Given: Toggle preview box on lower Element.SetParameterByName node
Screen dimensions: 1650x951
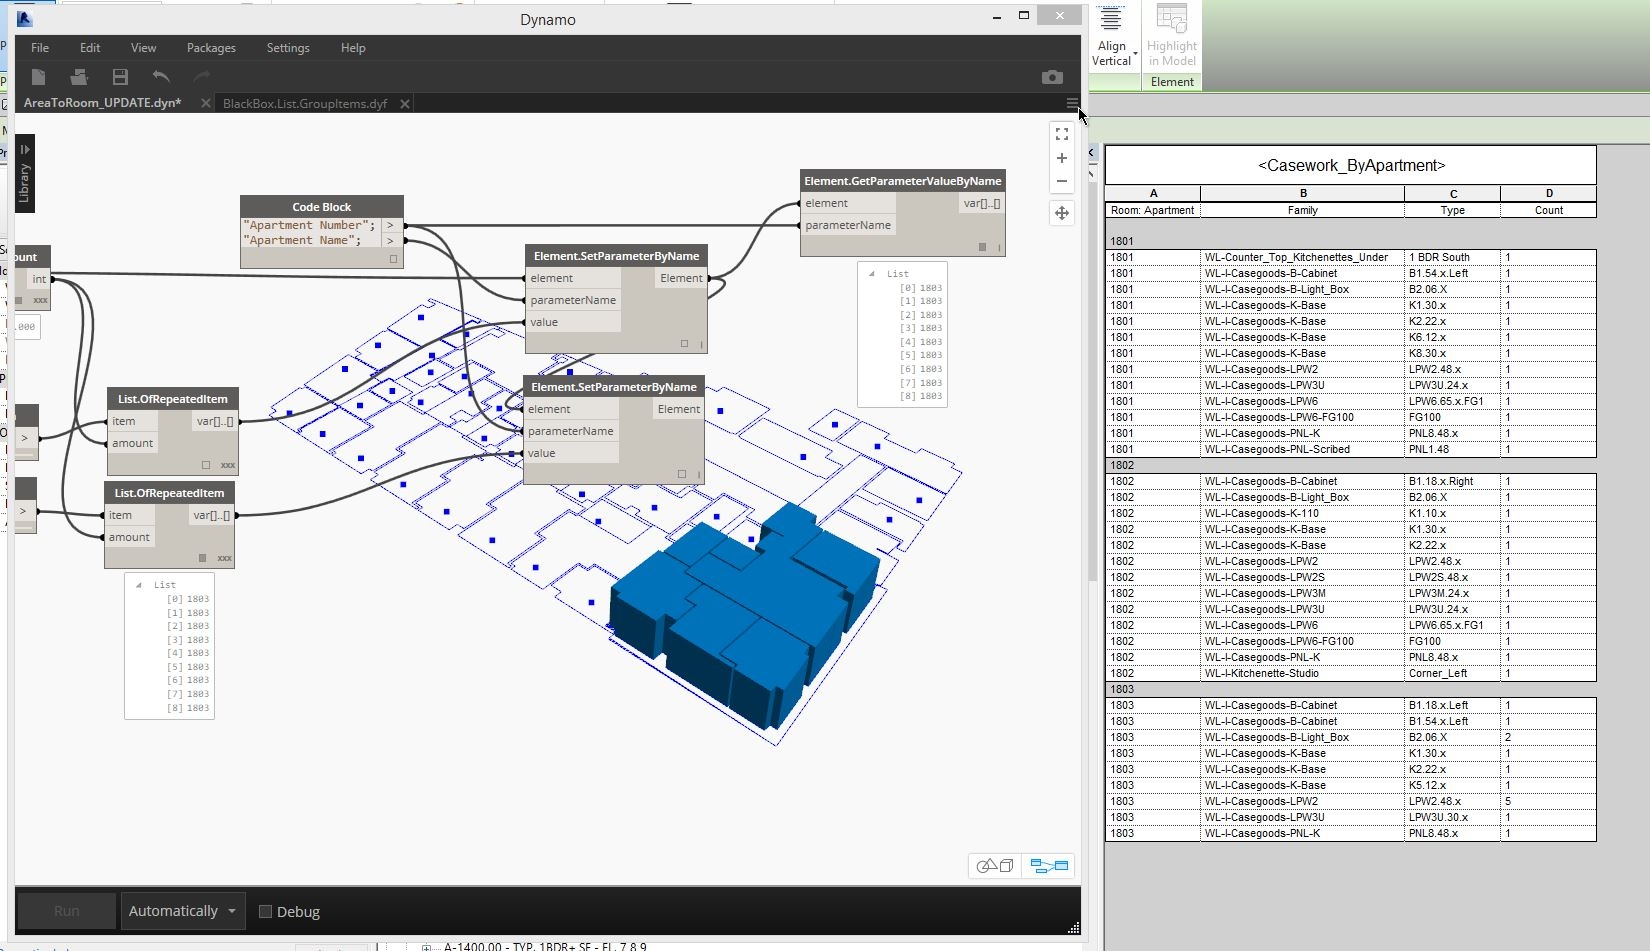Looking at the screenshot, I should (682, 474).
